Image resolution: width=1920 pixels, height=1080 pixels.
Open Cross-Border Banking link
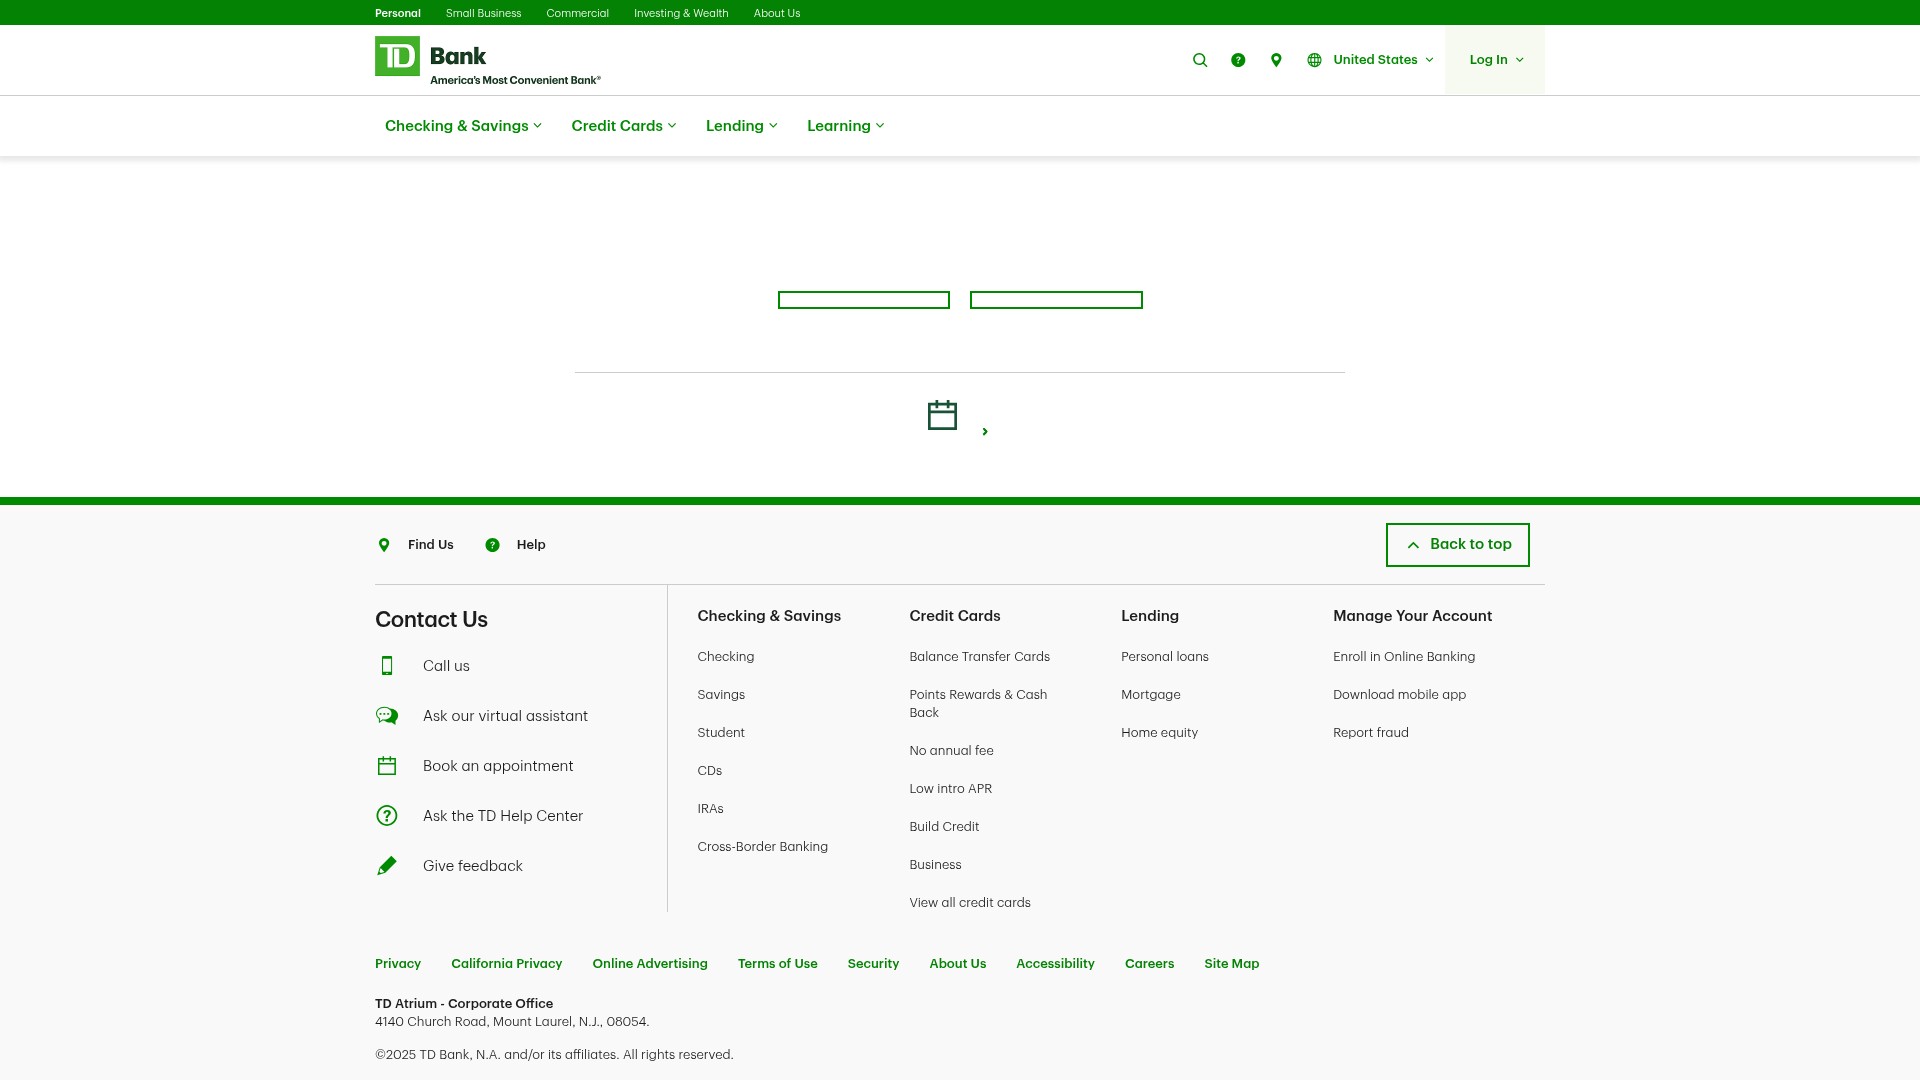tap(763, 847)
